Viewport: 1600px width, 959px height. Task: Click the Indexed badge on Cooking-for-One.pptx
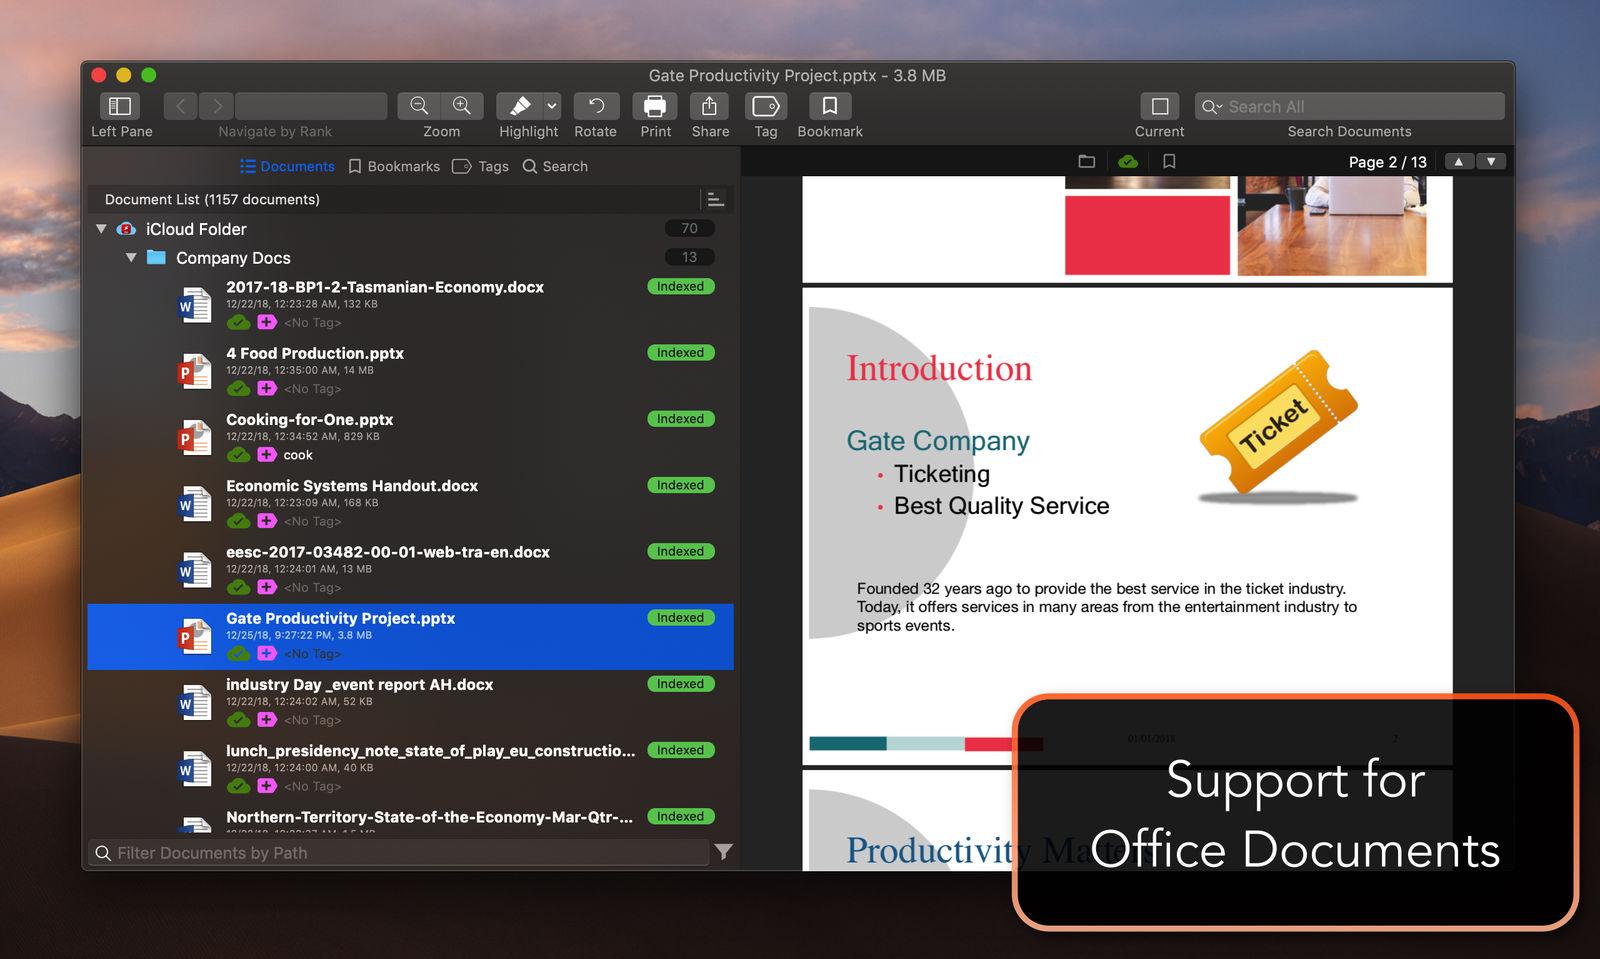tap(681, 419)
